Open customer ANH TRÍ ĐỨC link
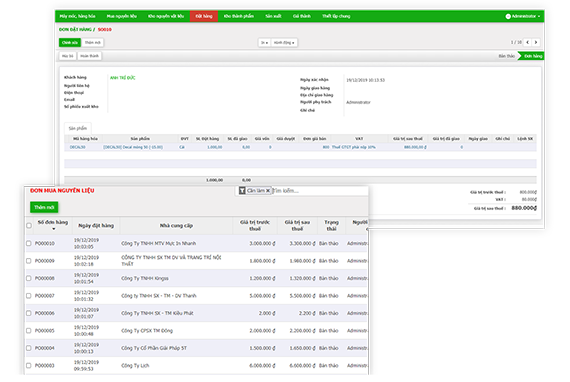The height and width of the screenshot is (382, 570). pyautogui.click(x=123, y=78)
